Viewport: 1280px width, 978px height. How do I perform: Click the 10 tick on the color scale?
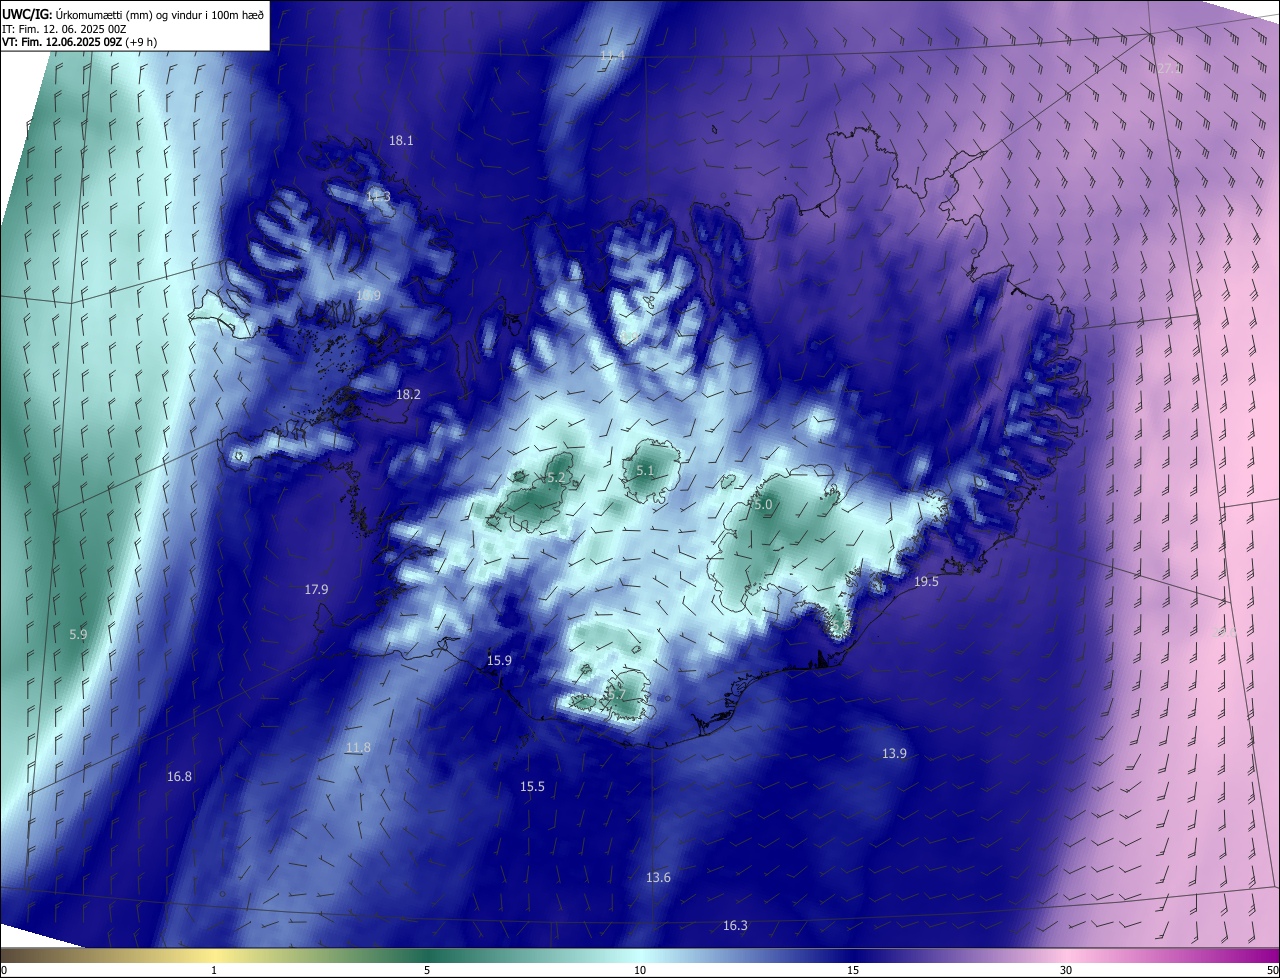640,970
